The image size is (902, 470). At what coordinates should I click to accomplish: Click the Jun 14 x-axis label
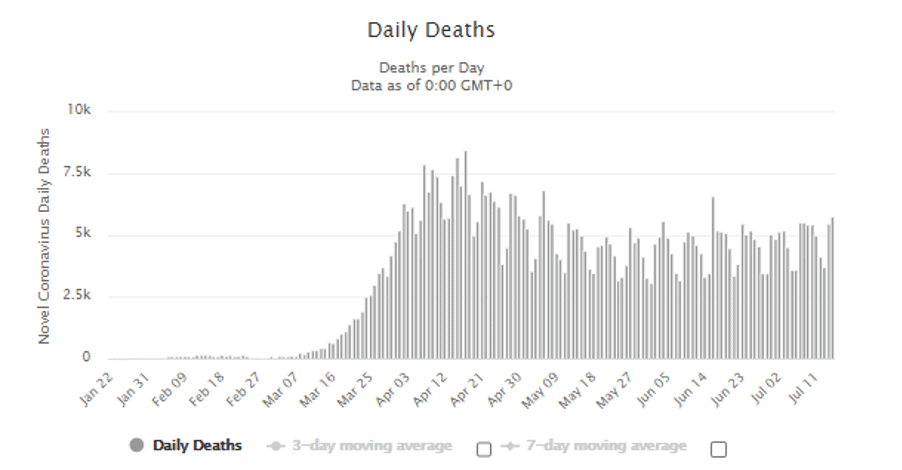[691, 390]
